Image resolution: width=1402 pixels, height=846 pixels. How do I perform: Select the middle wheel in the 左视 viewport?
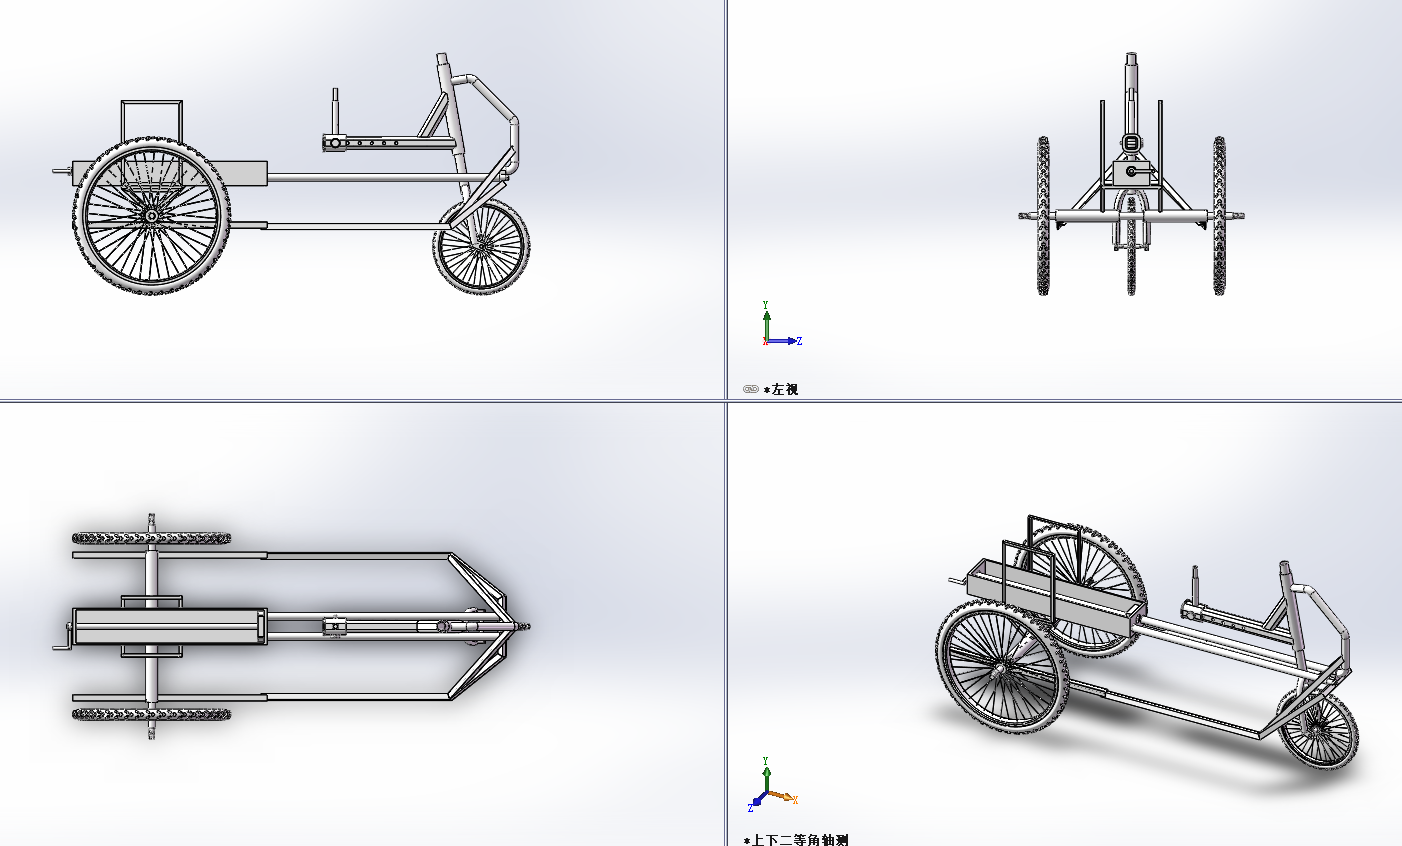(x=1131, y=245)
